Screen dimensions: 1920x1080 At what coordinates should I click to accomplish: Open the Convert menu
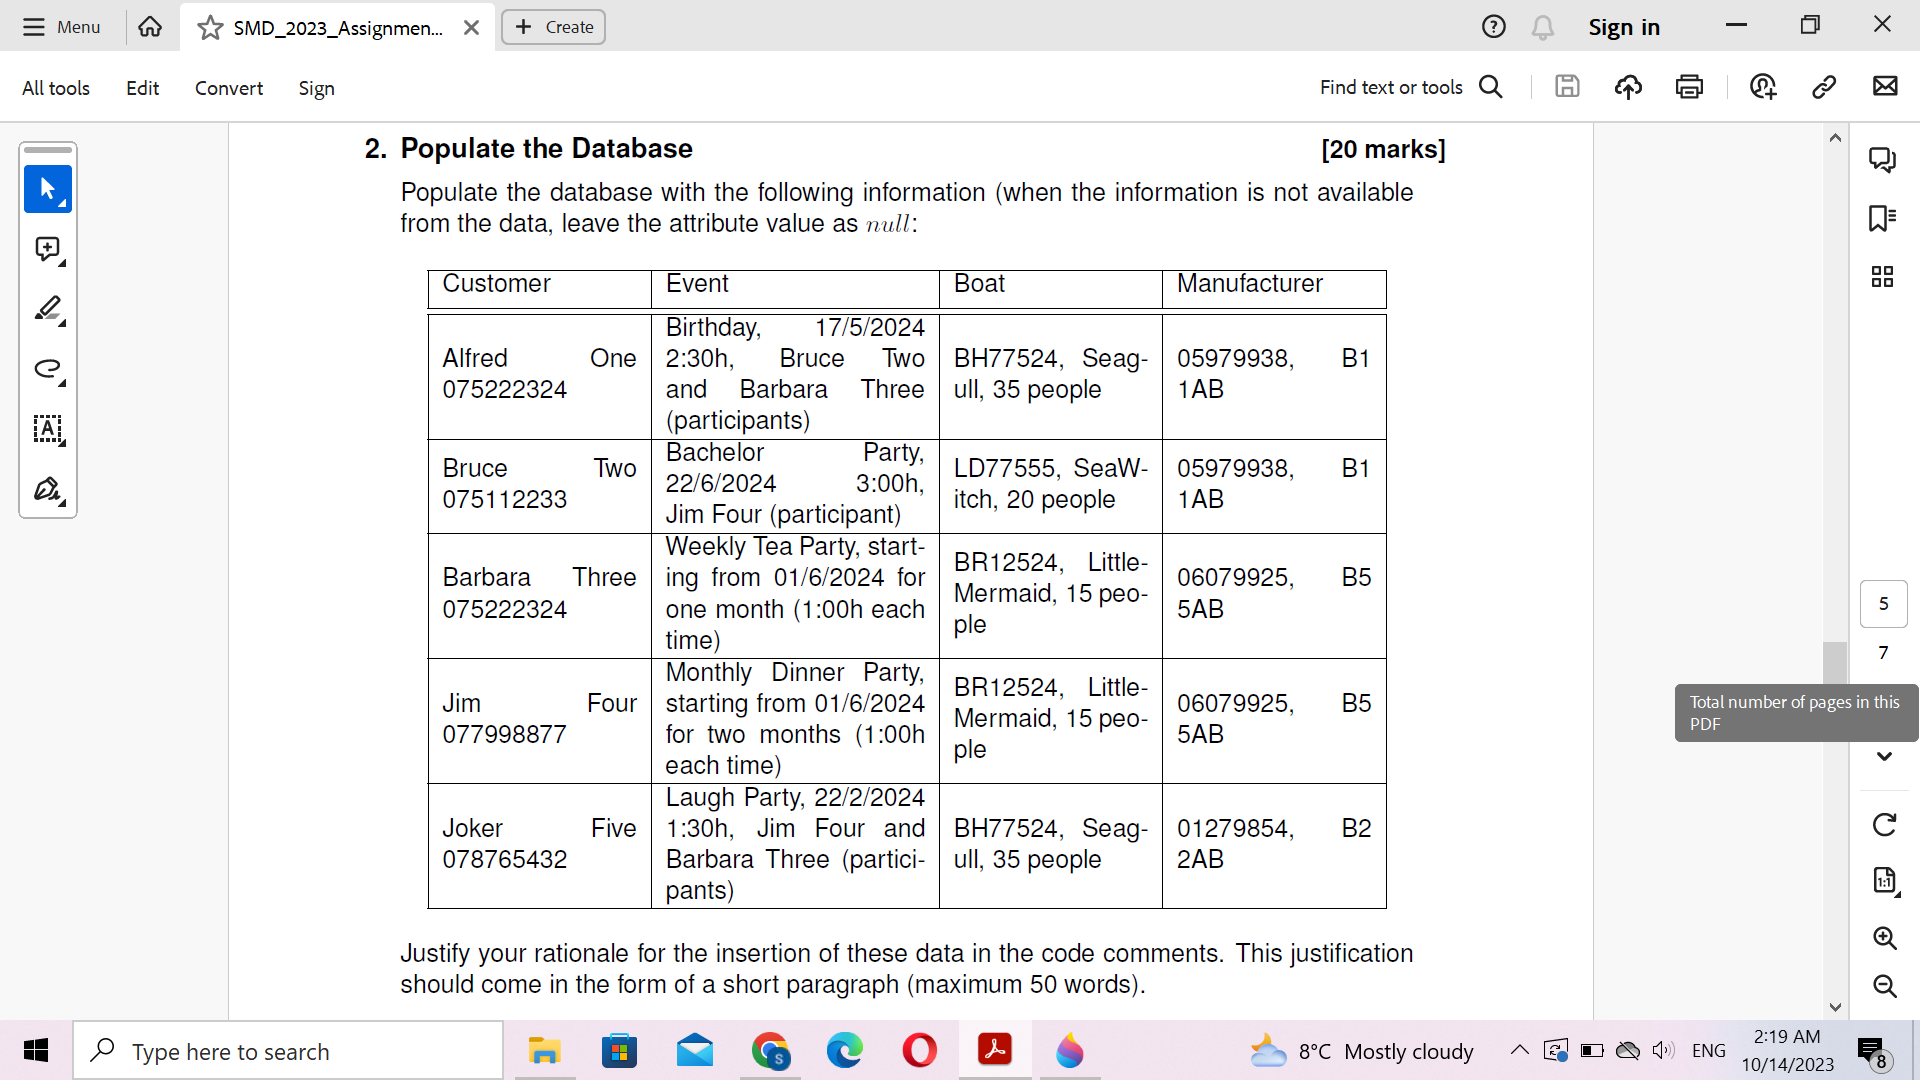(228, 88)
